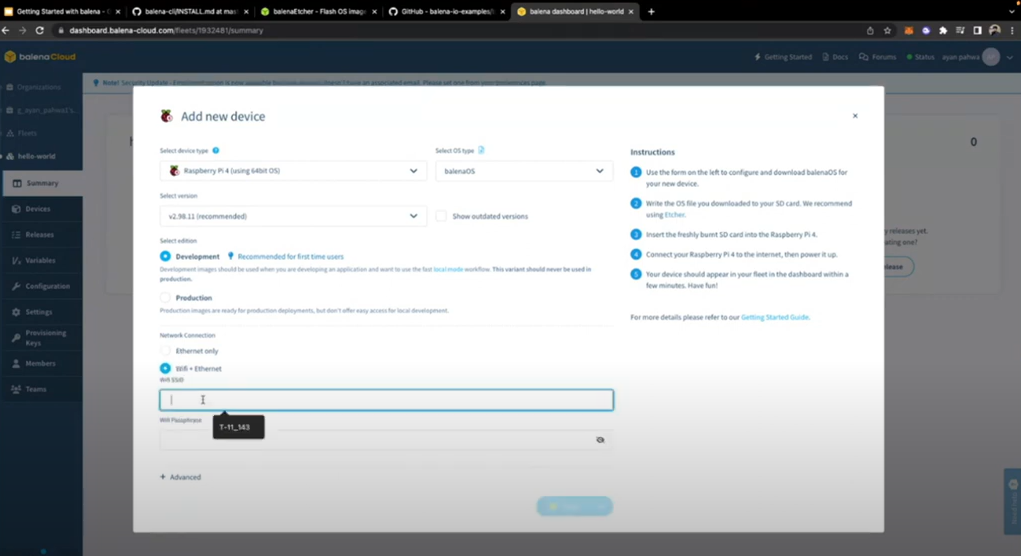Image resolution: width=1021 pixels, height=556 pixels.
Task: Open the Etcher link in instructions
Action: 674,215
